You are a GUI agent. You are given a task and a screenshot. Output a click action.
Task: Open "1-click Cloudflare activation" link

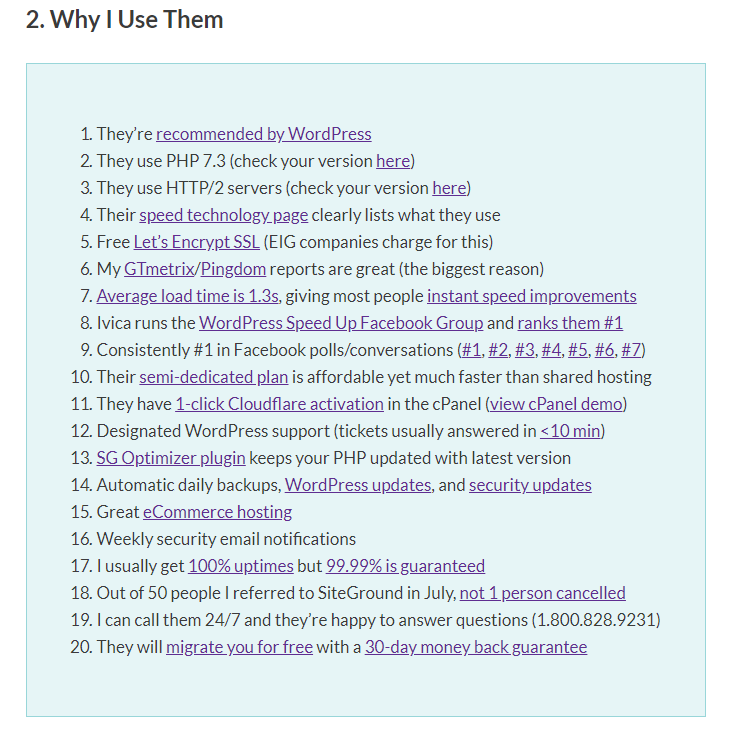279,404
